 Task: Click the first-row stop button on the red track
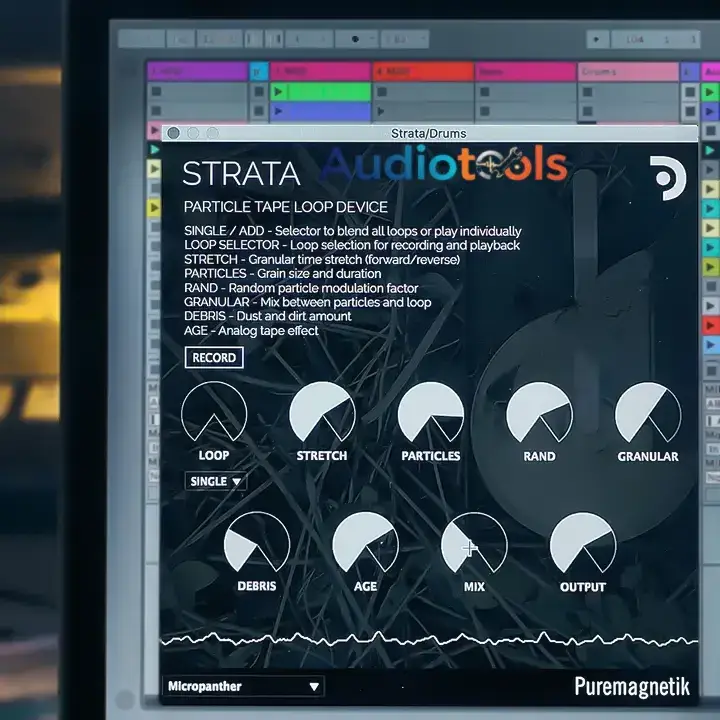click(382, 92)
